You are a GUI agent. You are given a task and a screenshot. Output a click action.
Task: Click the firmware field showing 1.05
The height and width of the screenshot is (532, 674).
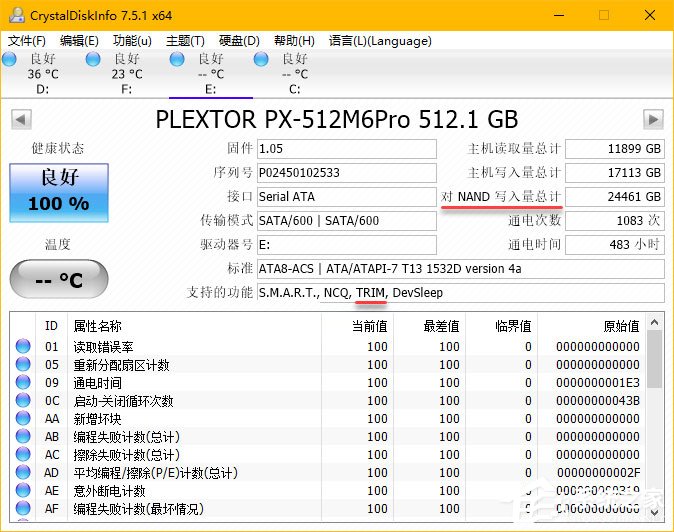point(347,149)
